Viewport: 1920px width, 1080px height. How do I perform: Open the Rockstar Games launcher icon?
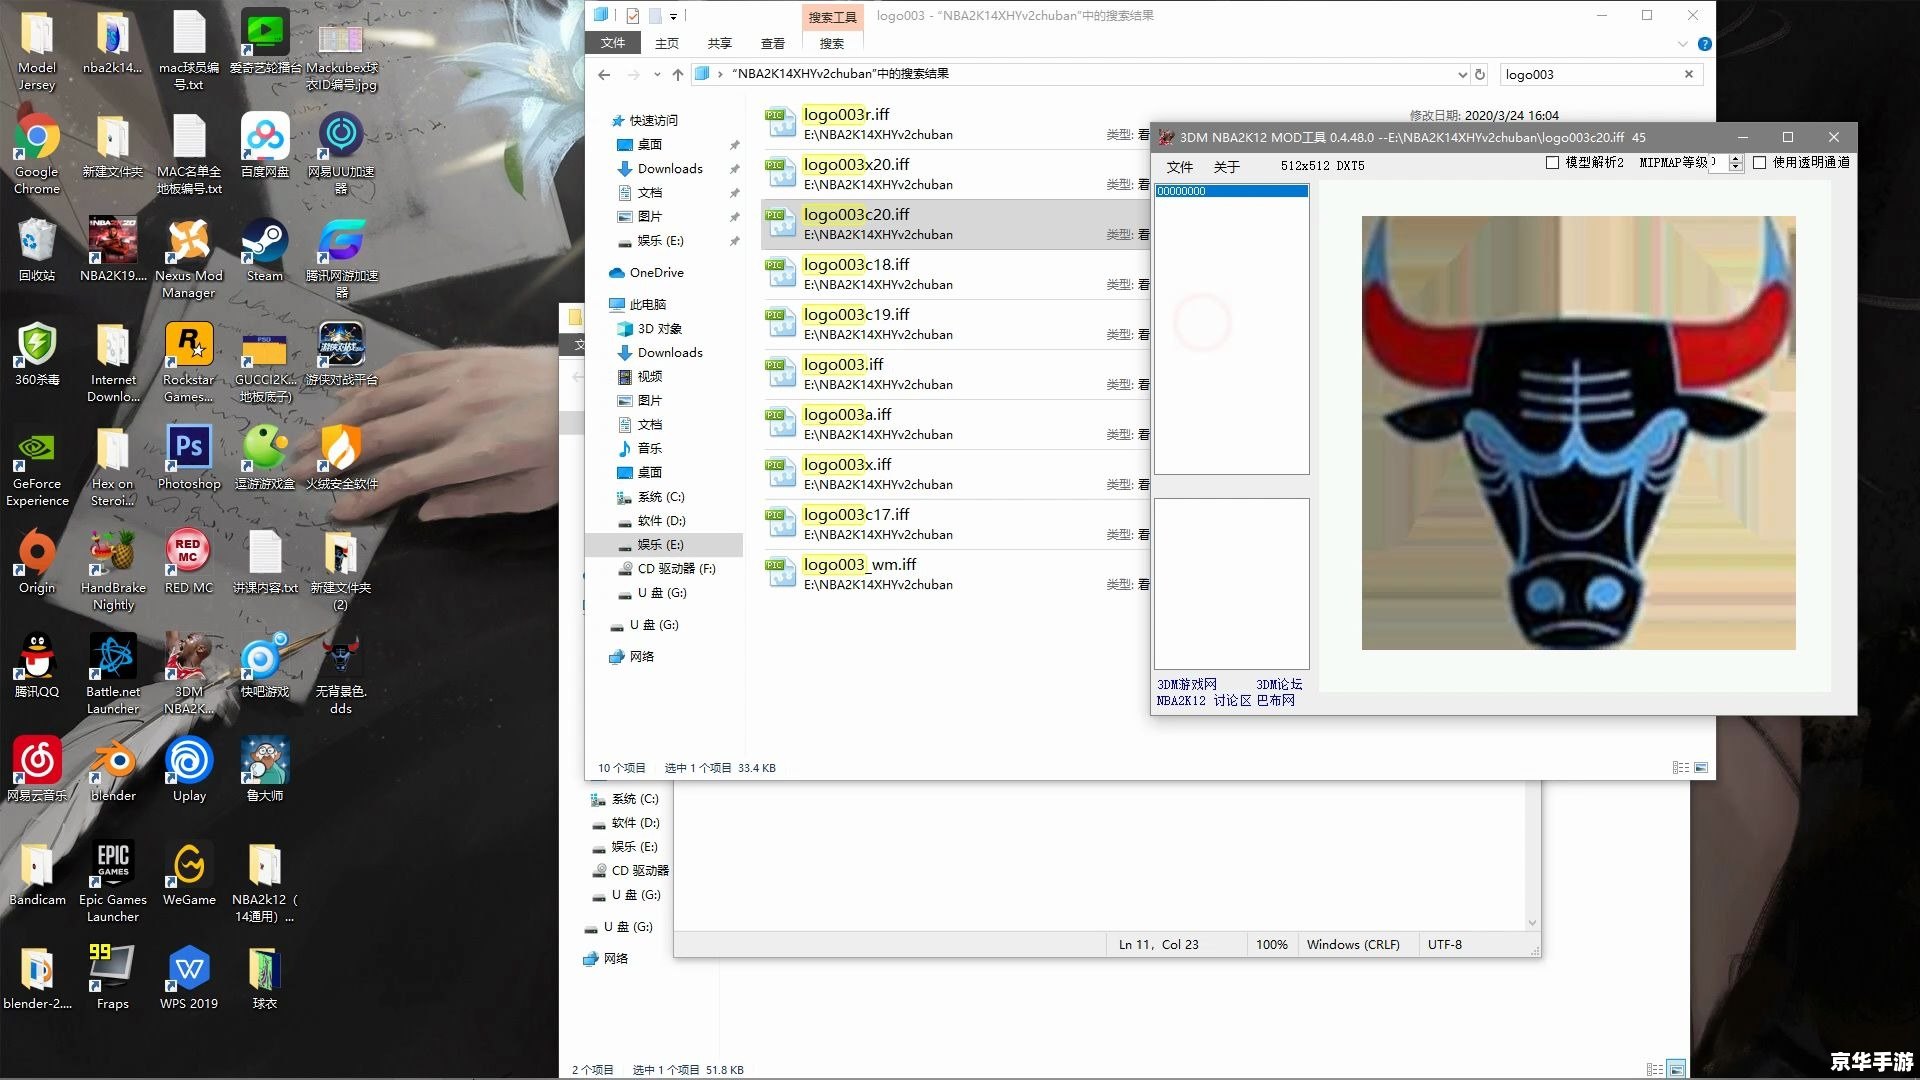pyautogui.click(x=189, y=361)
